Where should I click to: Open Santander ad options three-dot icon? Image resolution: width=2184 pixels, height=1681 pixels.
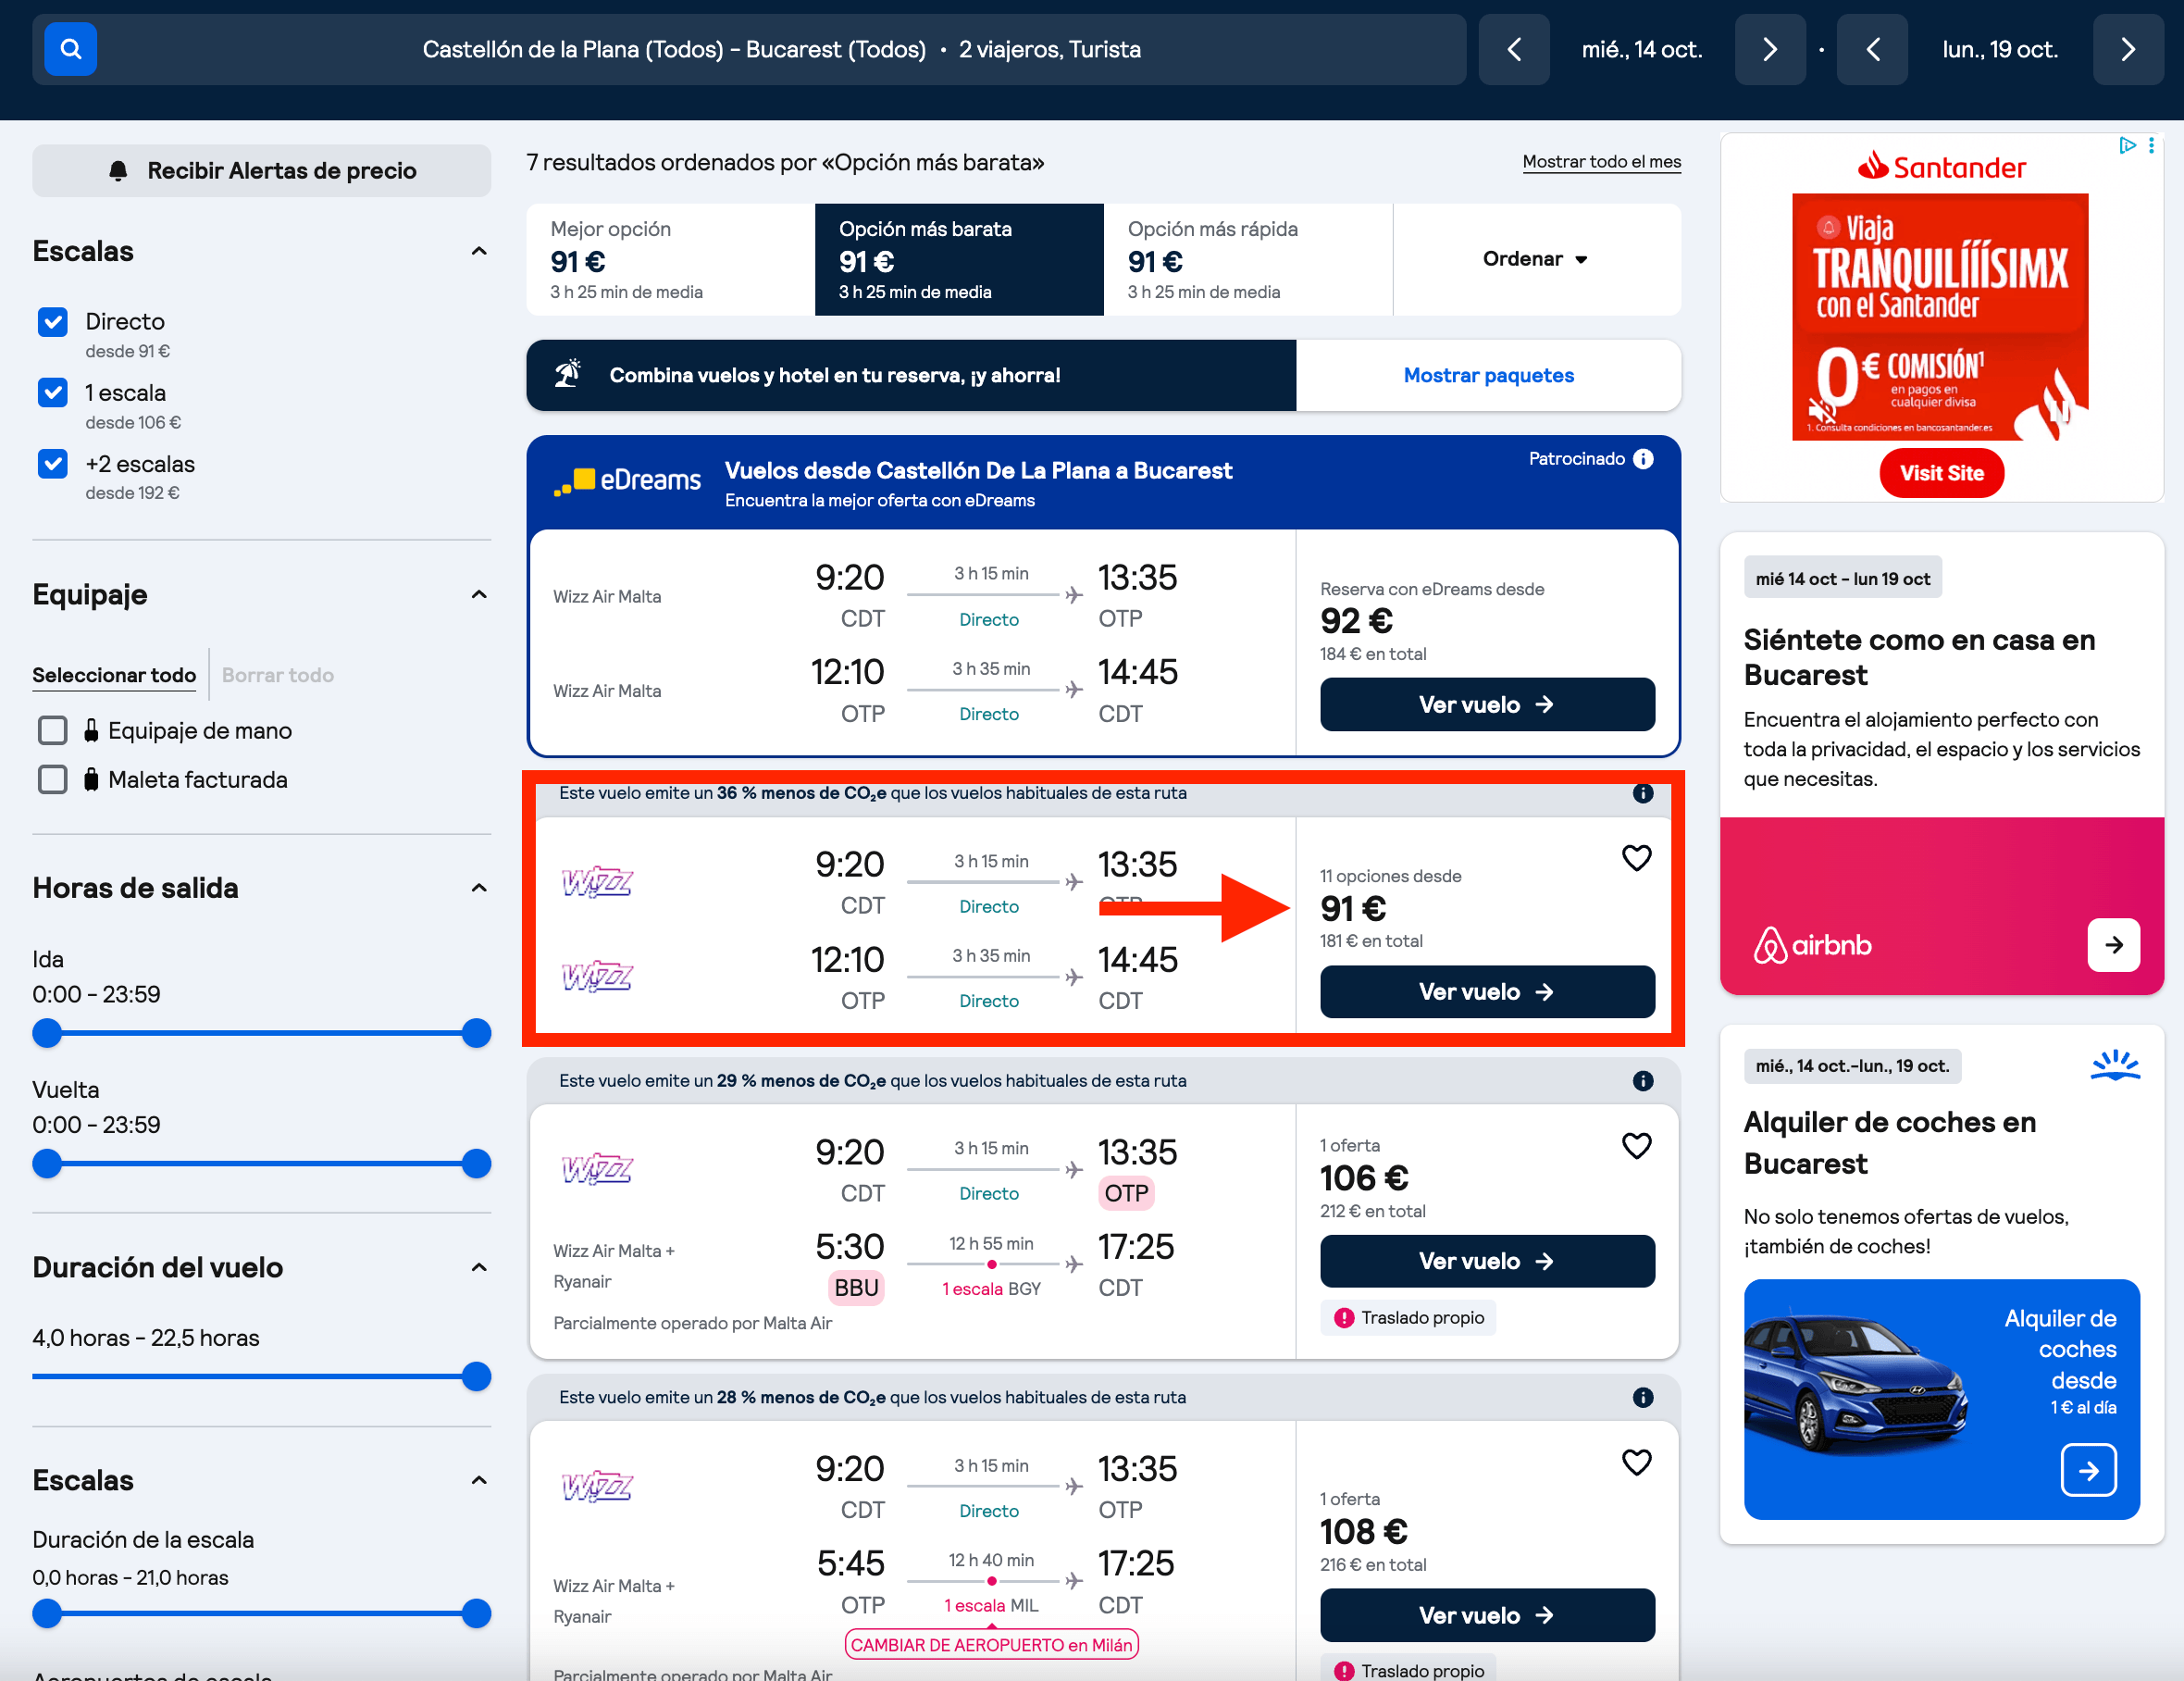point(2151,146)
